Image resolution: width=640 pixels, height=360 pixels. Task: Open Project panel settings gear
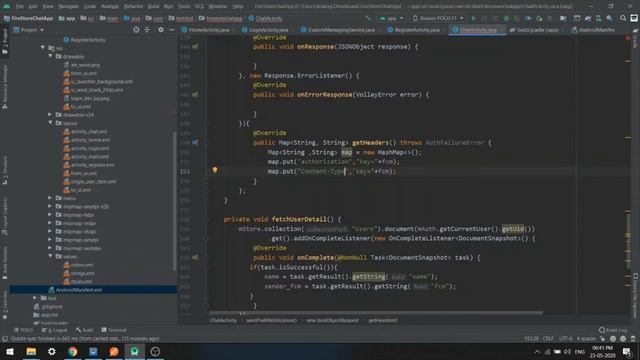tap(161, 30)
